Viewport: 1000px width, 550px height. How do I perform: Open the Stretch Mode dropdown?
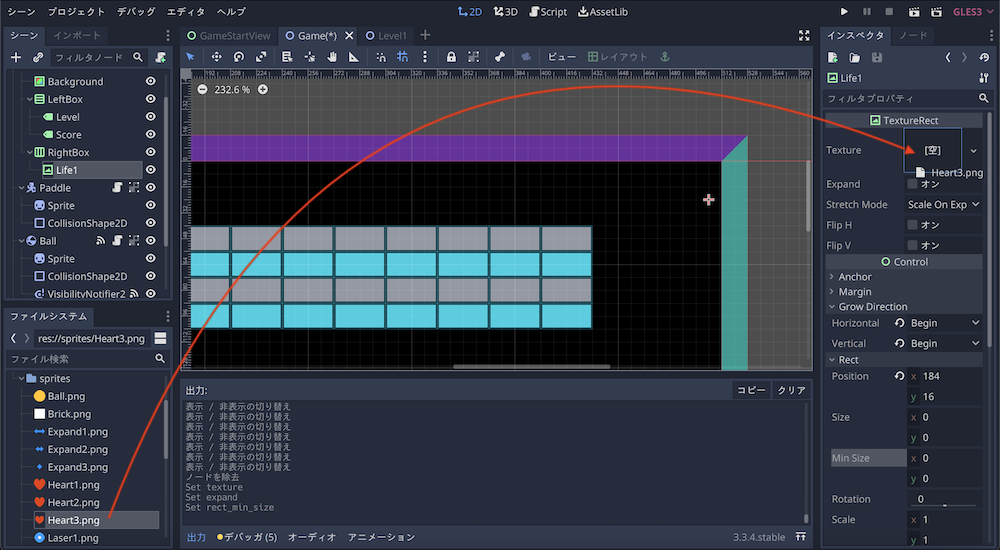point(944,204)
